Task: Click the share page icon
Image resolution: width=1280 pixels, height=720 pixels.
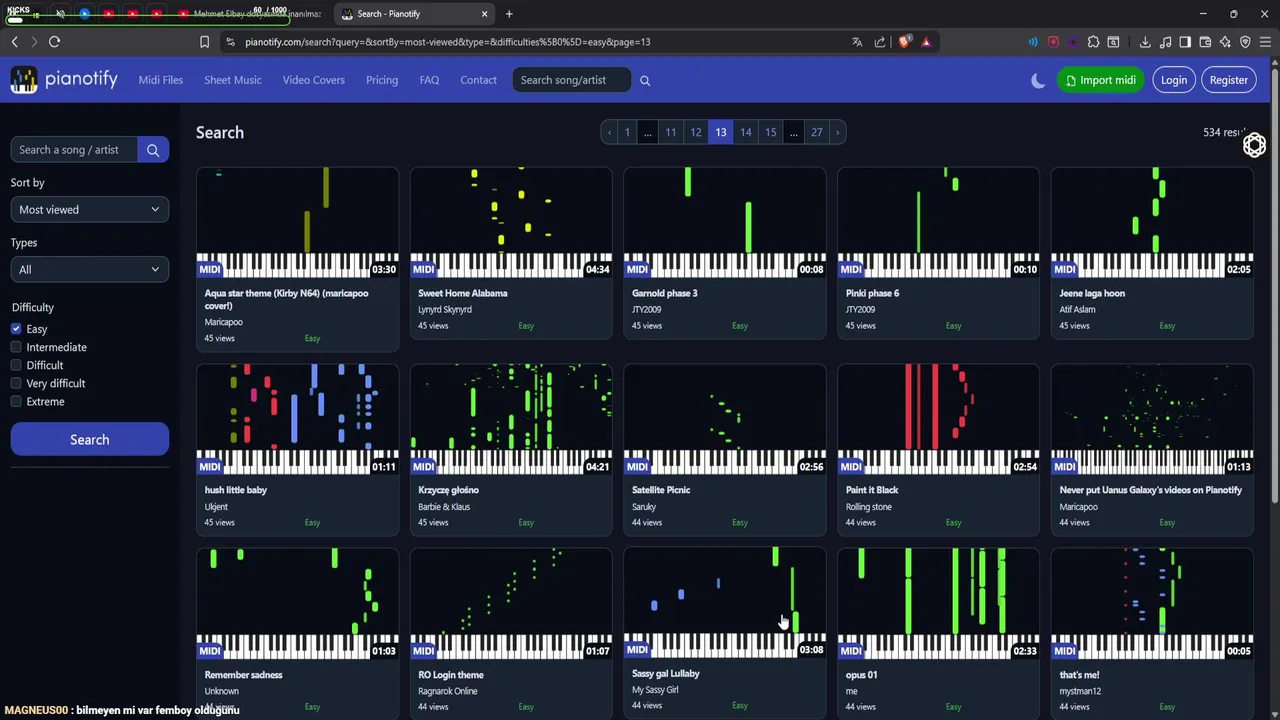Action: click(x=880, y=42)
